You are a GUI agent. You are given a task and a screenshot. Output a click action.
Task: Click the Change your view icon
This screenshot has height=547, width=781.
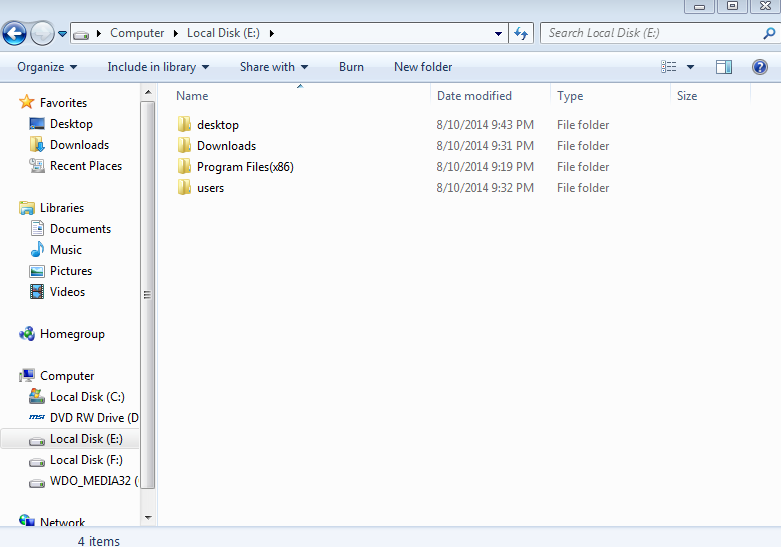(x=668, y=67)
